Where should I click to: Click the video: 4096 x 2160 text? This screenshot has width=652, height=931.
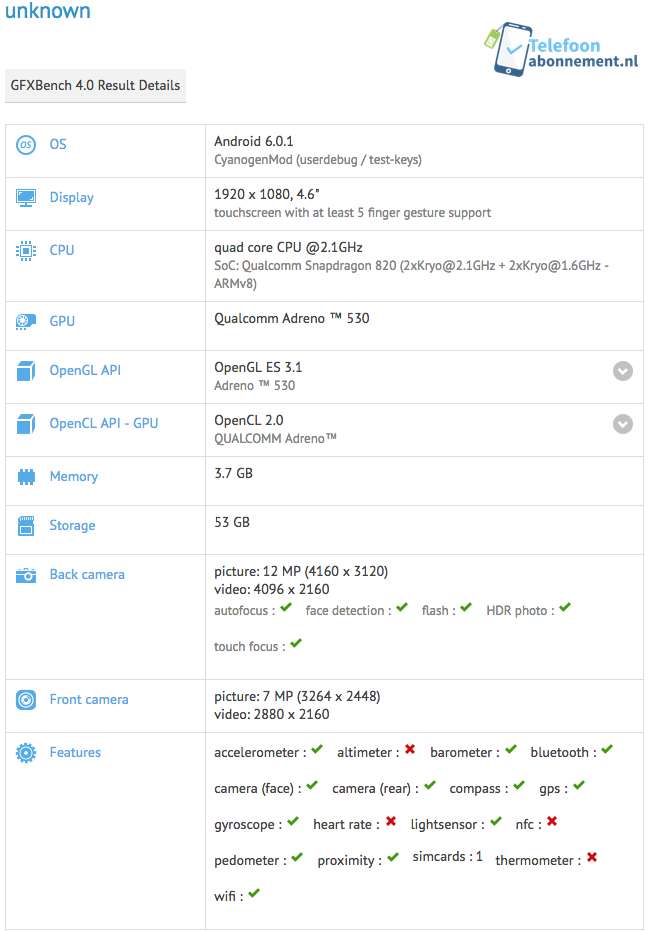tap(272, 590)
